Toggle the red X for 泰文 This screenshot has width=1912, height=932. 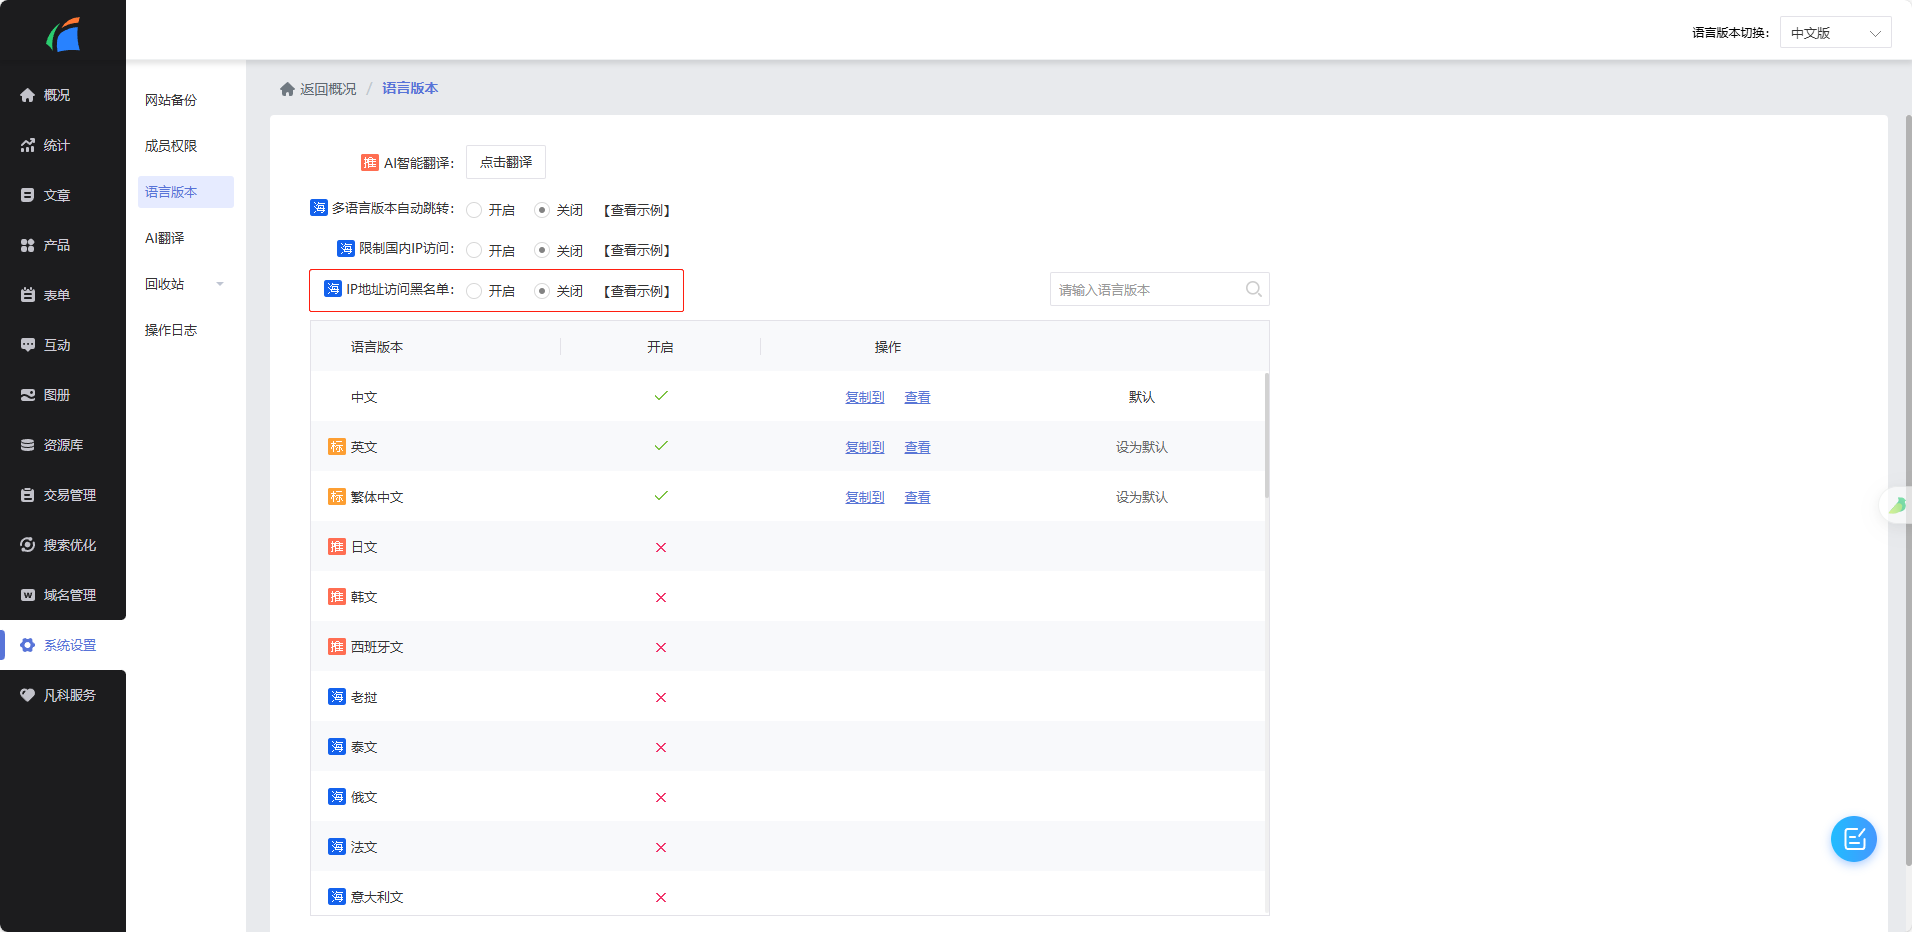[x=661, y=747]
